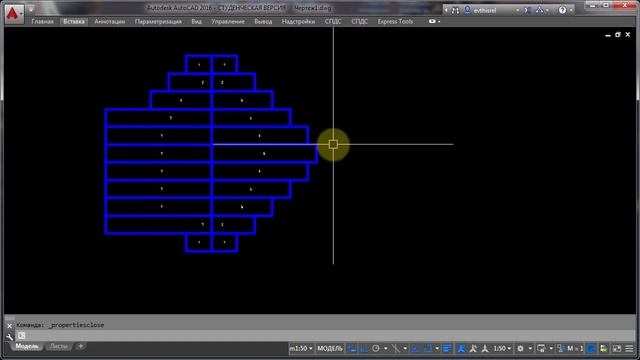The width and height of the screenshot is (640, 360).
Task: Toggle the blue isolate objects circle icon
Action: (591, 348)
